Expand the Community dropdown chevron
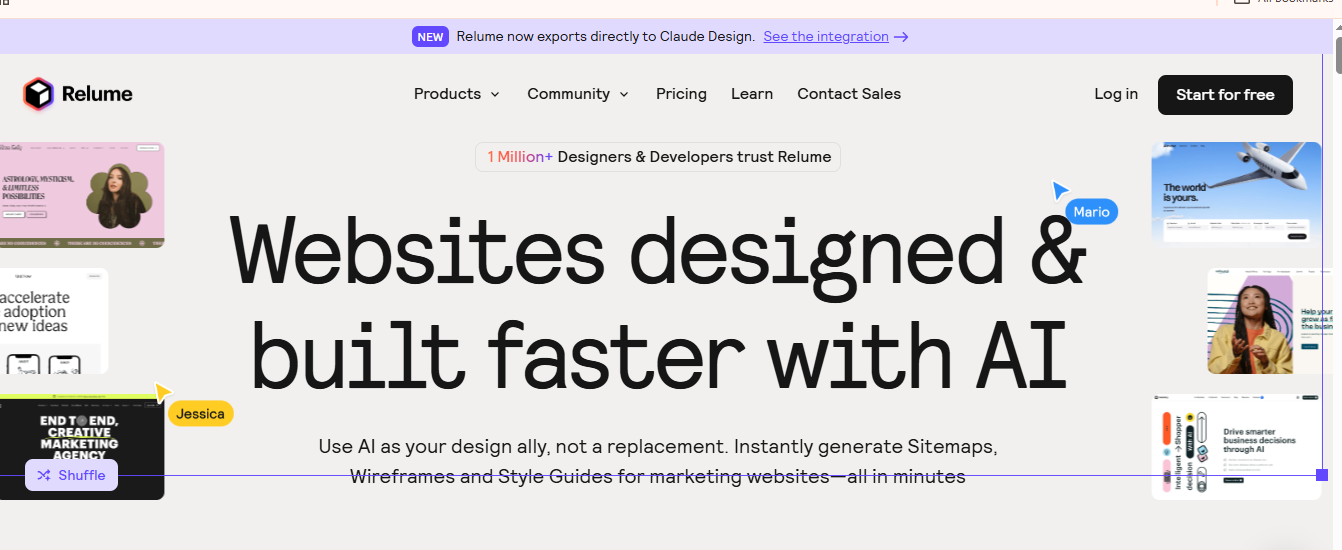The height and width of the screenshot is (550, 1342). pyautogui.click(x=624, y=94)
